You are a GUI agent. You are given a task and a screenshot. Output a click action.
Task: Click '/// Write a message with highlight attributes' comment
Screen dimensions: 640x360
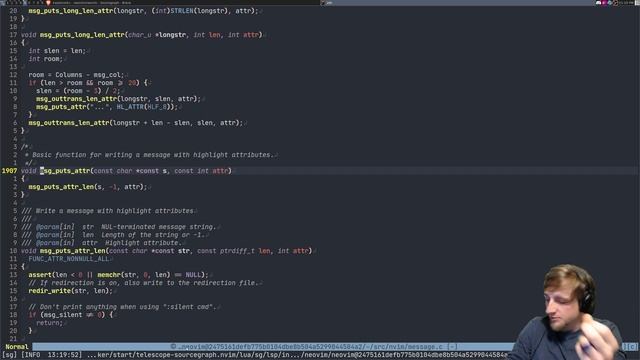pyautogui.click(x=107, y=211)
